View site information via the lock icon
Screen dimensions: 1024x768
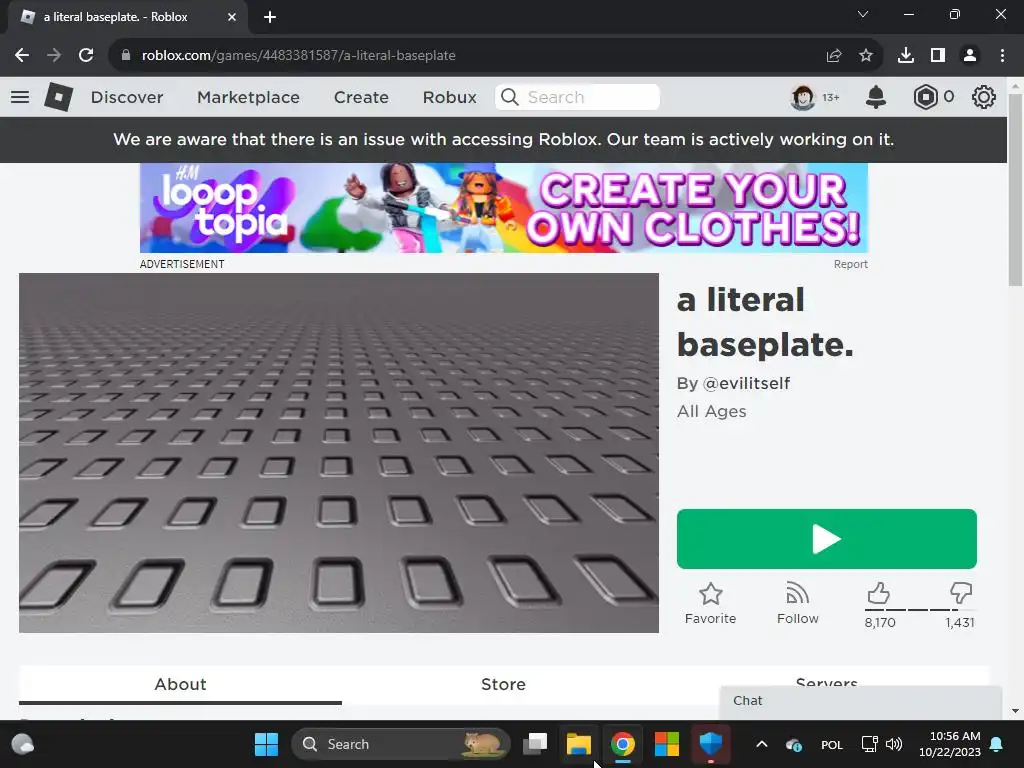coord(126,56)
